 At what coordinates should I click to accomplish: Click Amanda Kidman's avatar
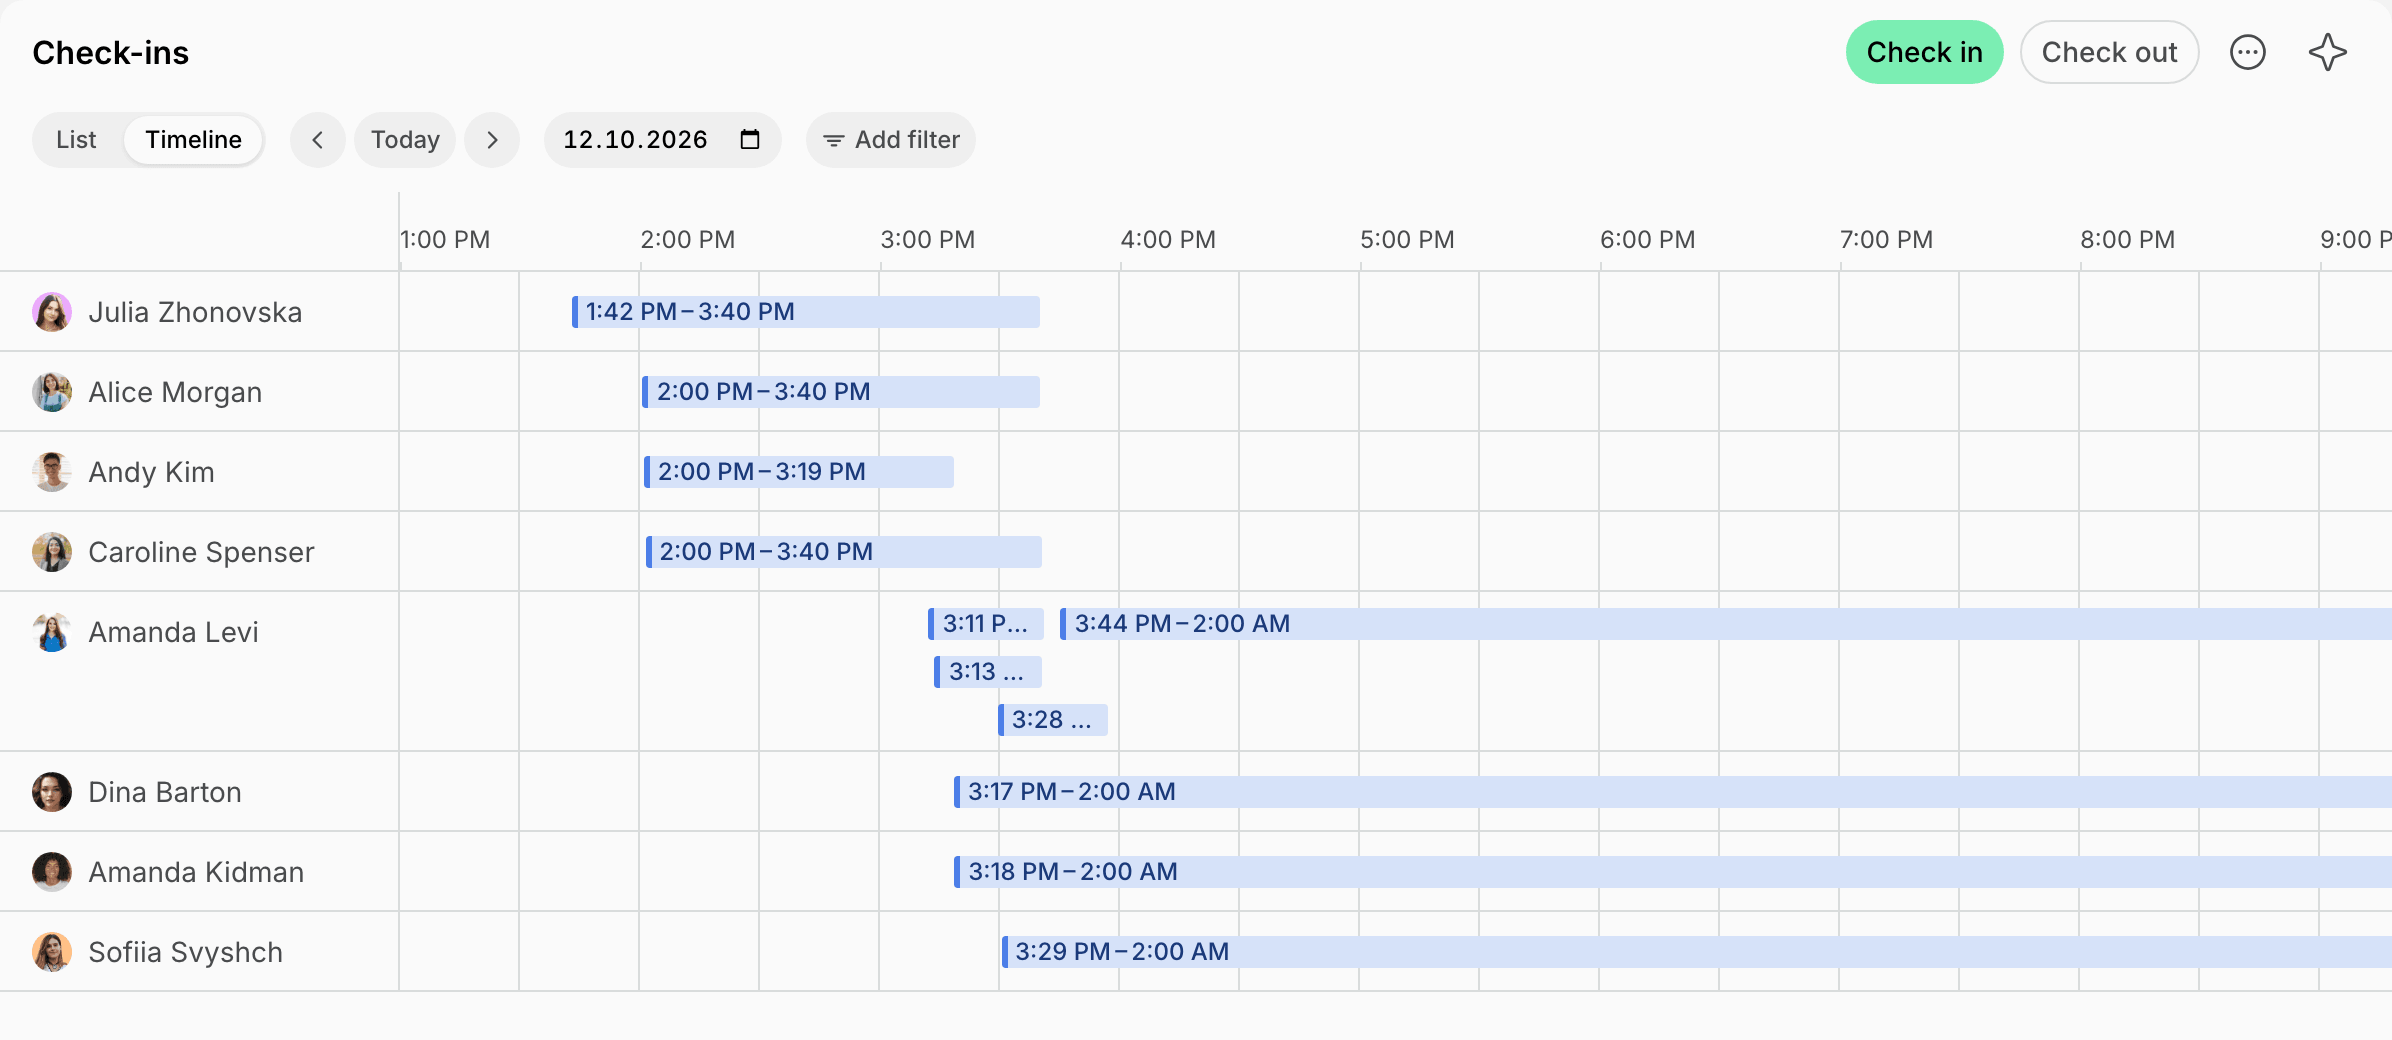pyautogui.click(x=52, y=872)
